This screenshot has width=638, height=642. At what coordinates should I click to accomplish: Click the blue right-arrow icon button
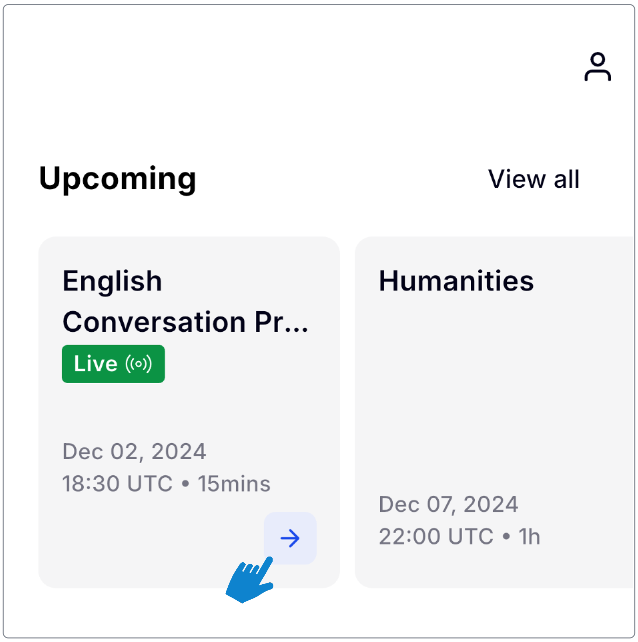[x=290, y=539]
